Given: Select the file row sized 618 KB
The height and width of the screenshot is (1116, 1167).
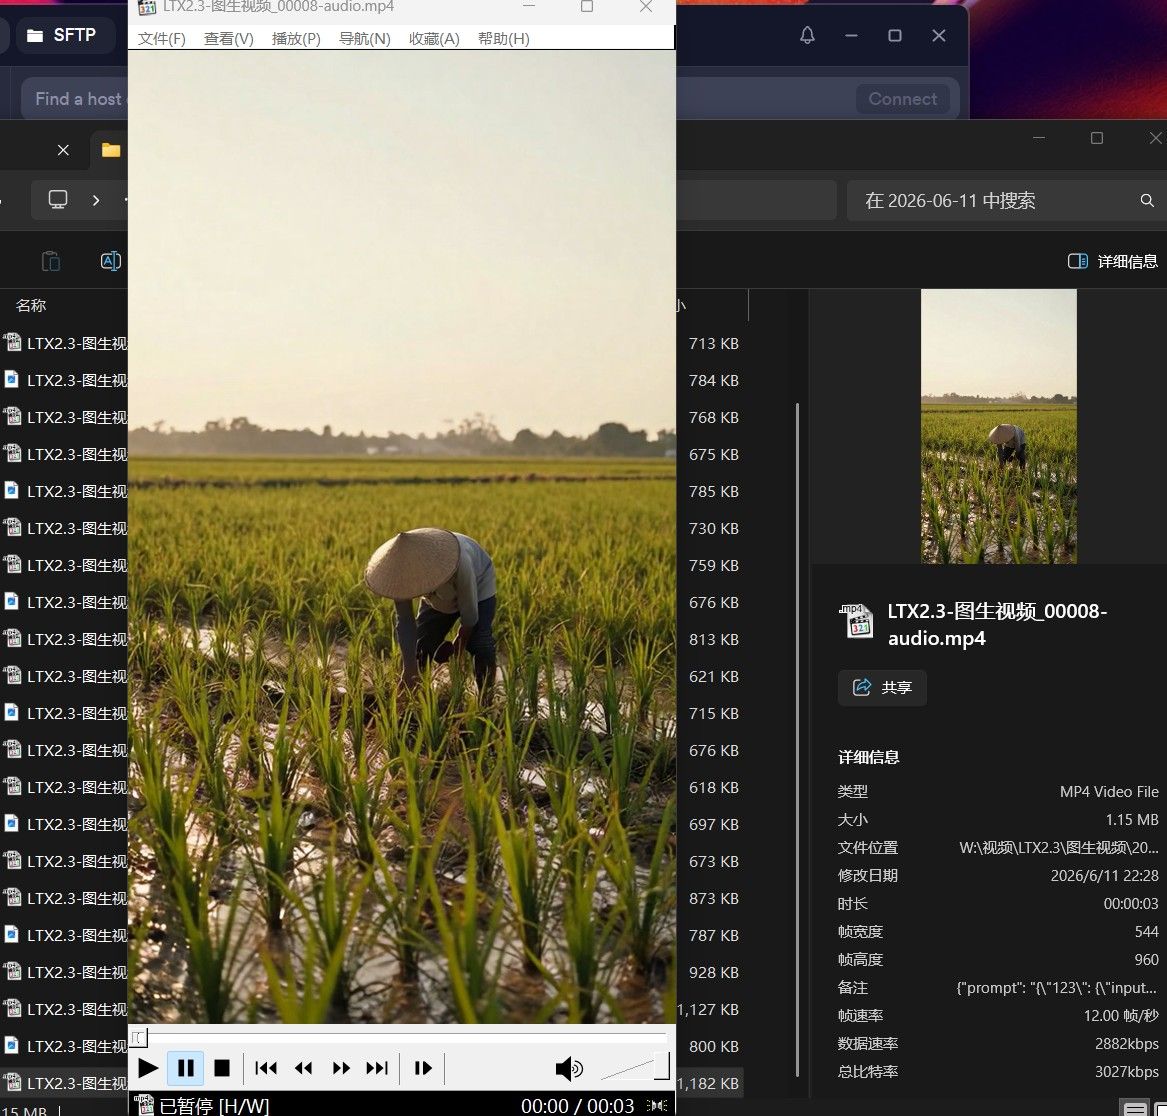Looking at the screenshot, I should 372,787.
